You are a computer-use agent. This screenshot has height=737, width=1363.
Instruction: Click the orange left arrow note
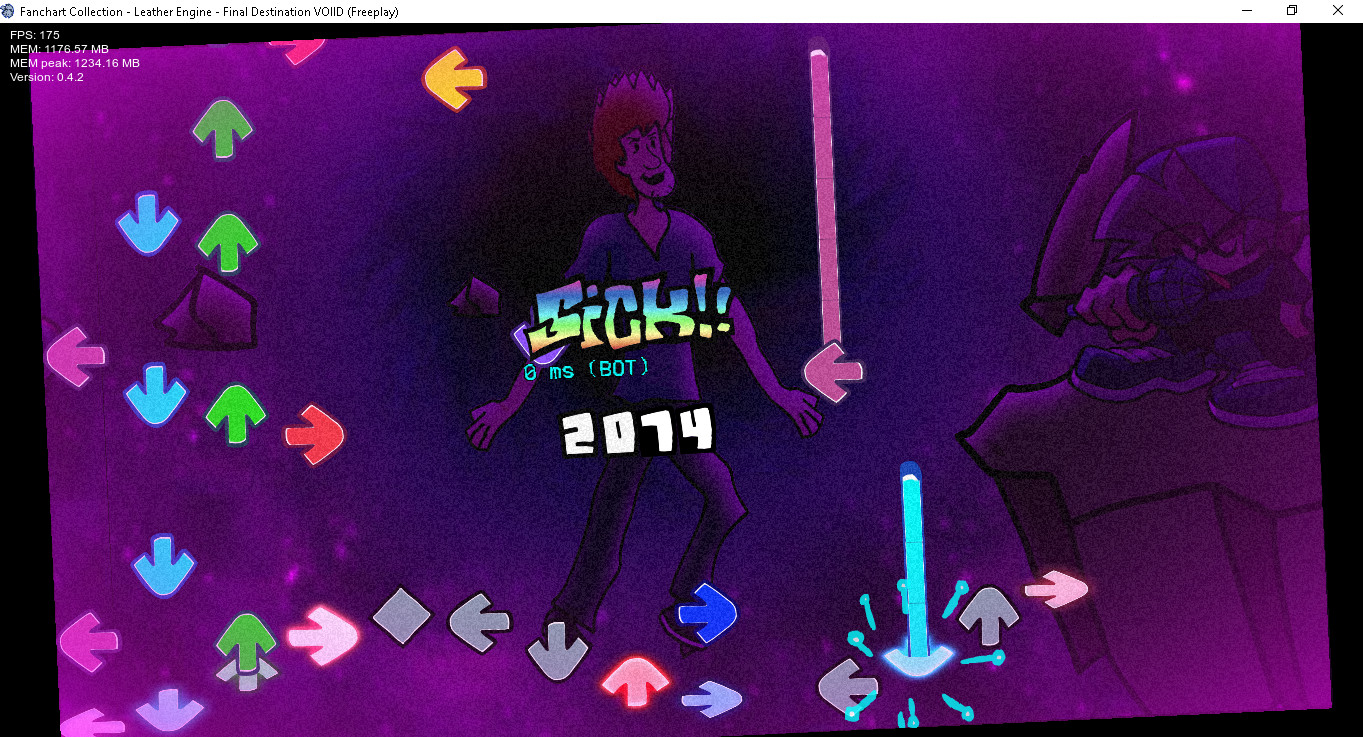tap(454, 78)
